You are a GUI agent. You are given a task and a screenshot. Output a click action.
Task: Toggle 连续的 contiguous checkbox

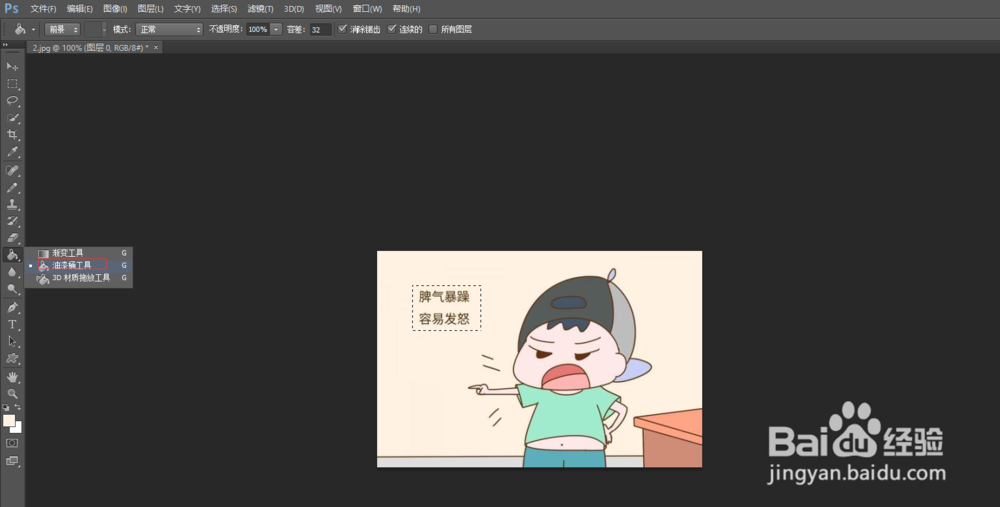click(x=392, y=29)
